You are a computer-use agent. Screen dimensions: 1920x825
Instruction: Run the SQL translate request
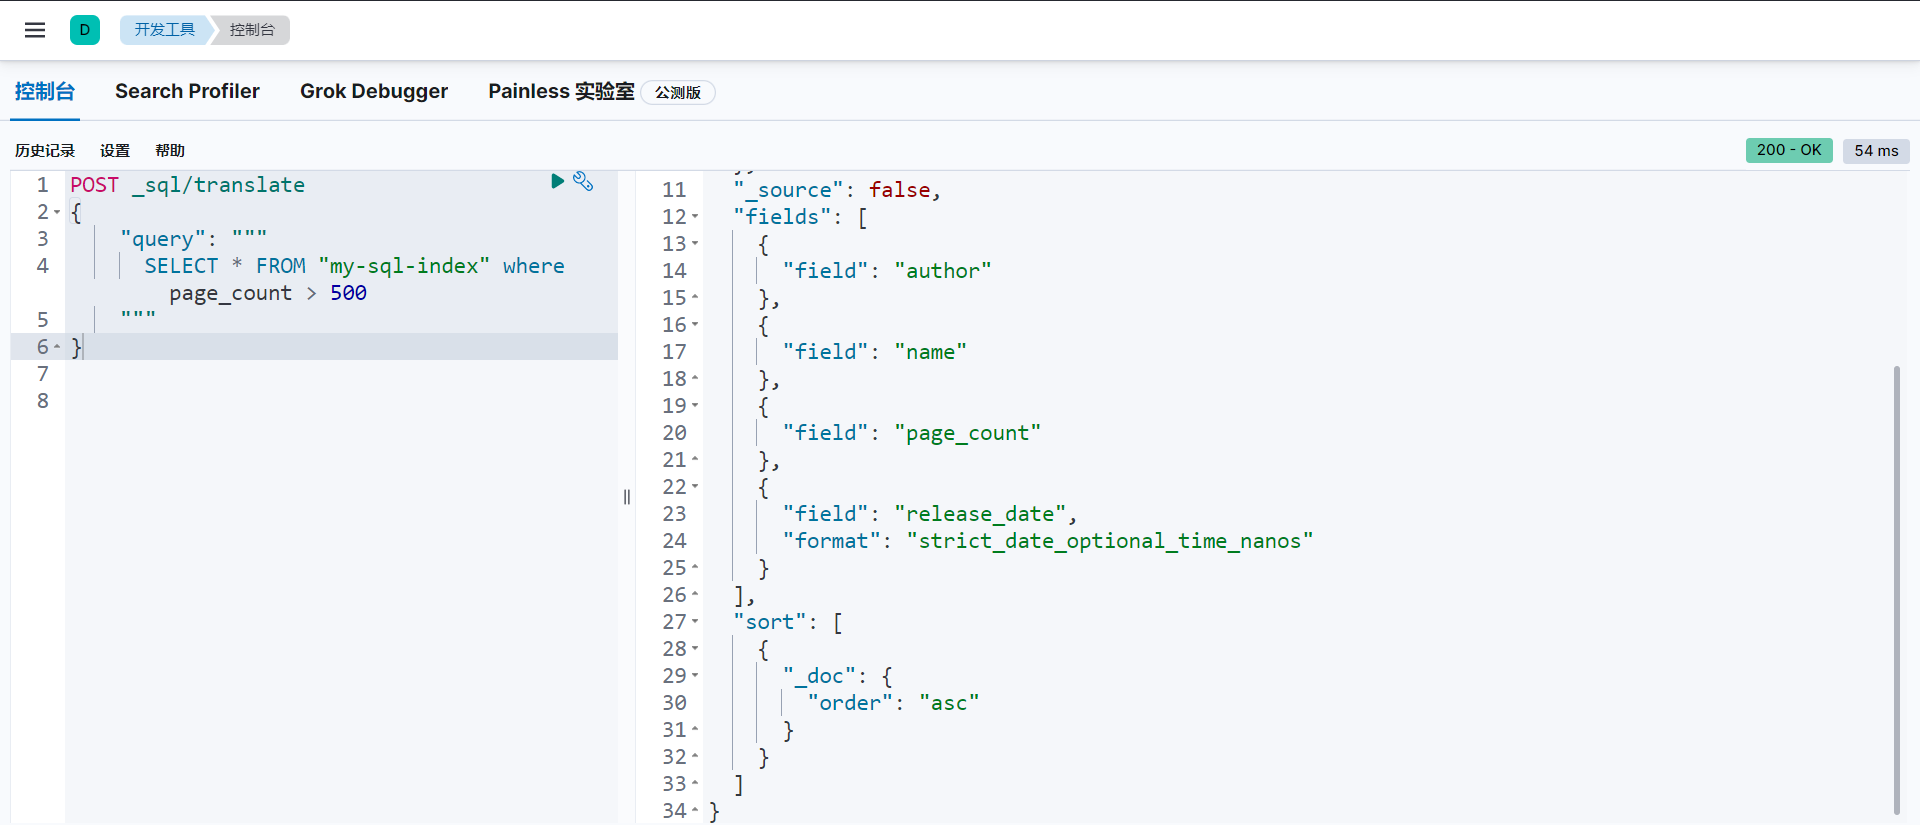click(558, 181)
